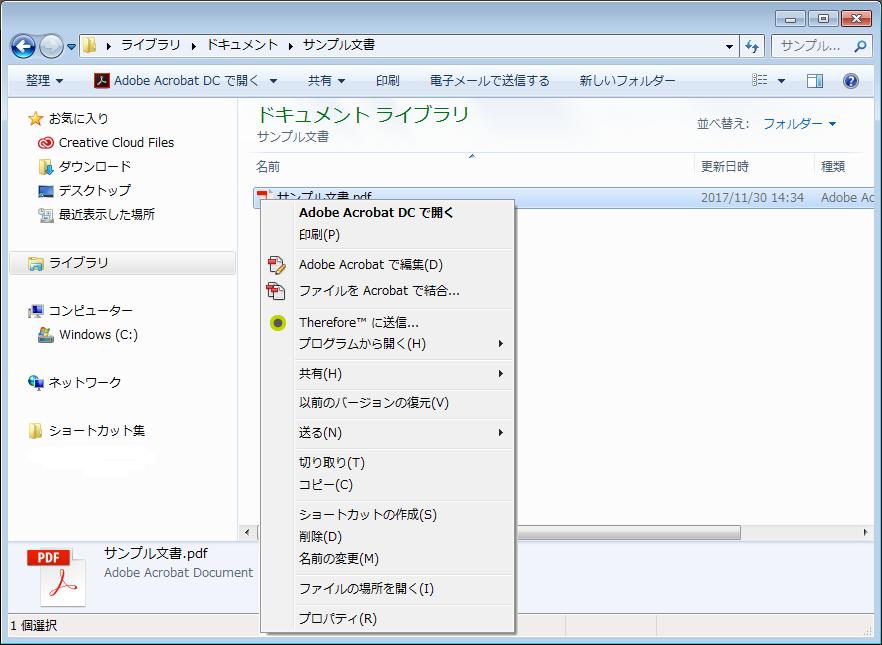Open the 共有 toolbar dropdown
The width and height of the screenshot is (882, 645).
coord(326,81)
